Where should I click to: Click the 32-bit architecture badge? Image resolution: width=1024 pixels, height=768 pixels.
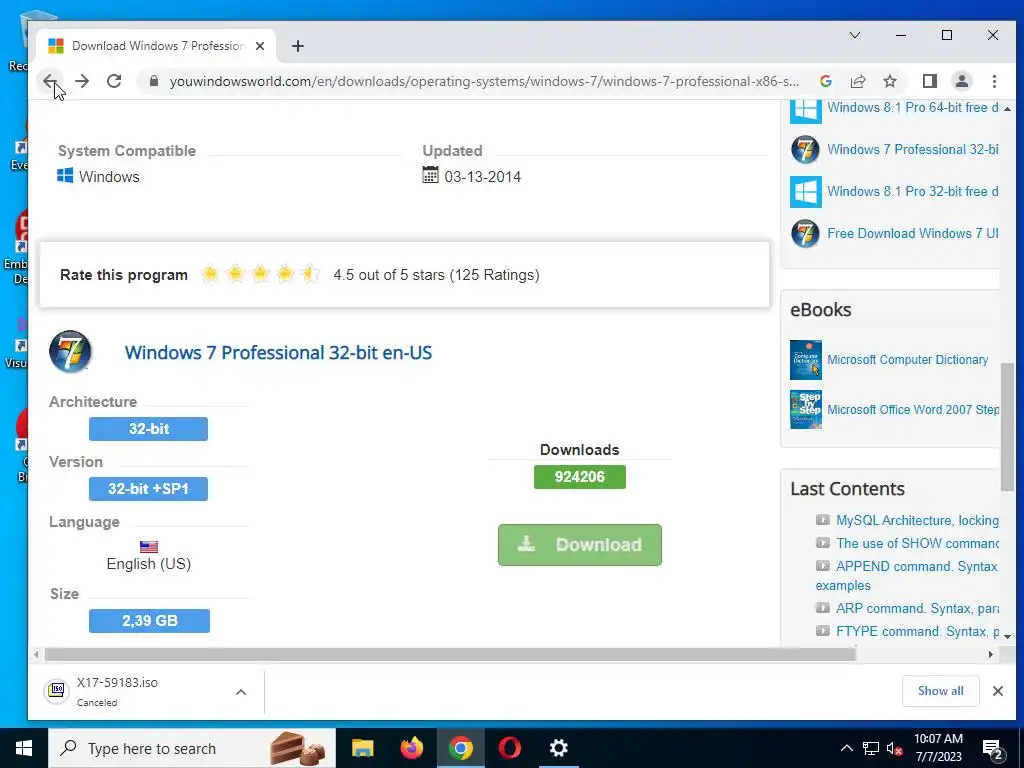pos(148,429)
